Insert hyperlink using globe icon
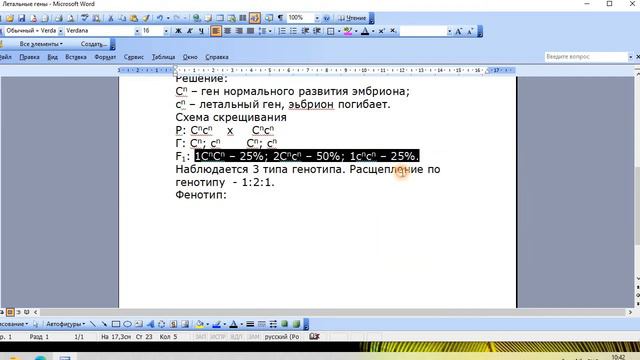This screenshot has height=360, width=640. [x=197, y=18]
